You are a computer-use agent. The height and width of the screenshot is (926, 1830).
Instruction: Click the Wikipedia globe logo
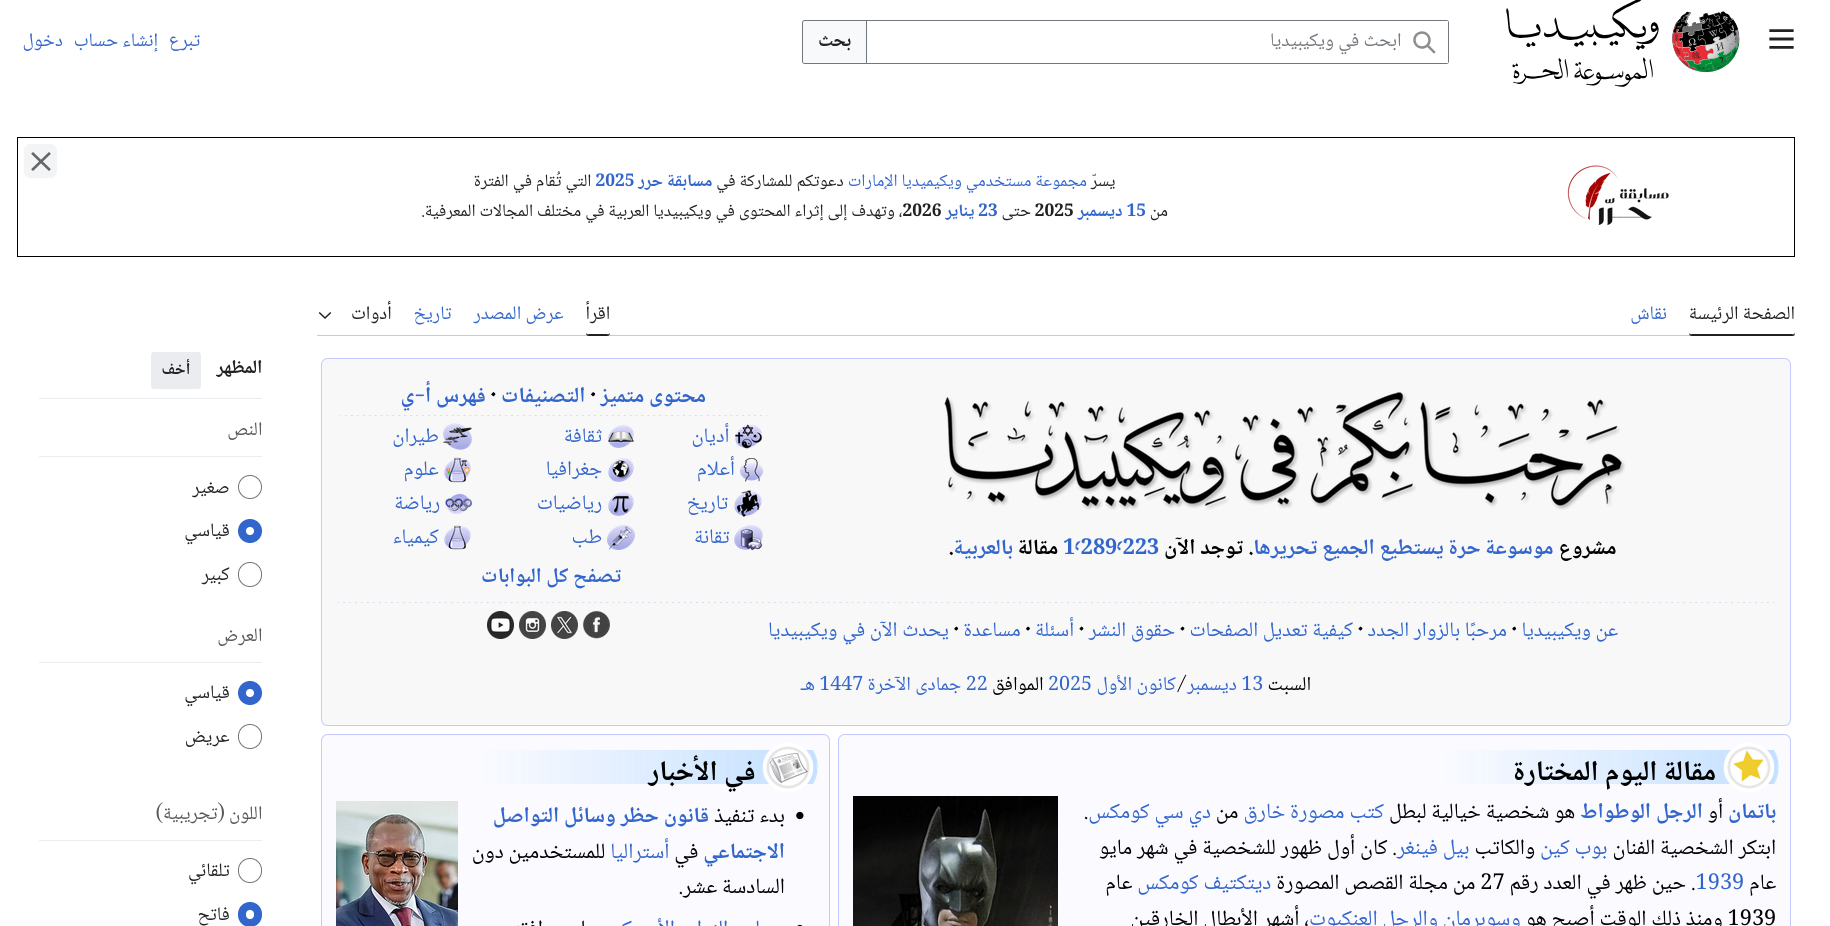(x=1706, y=41)
